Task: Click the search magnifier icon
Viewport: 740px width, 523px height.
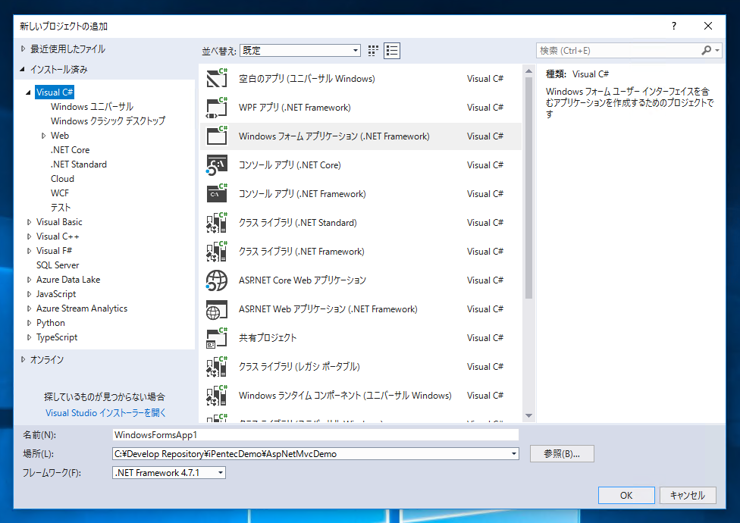Action: click(x=706, y=50)
